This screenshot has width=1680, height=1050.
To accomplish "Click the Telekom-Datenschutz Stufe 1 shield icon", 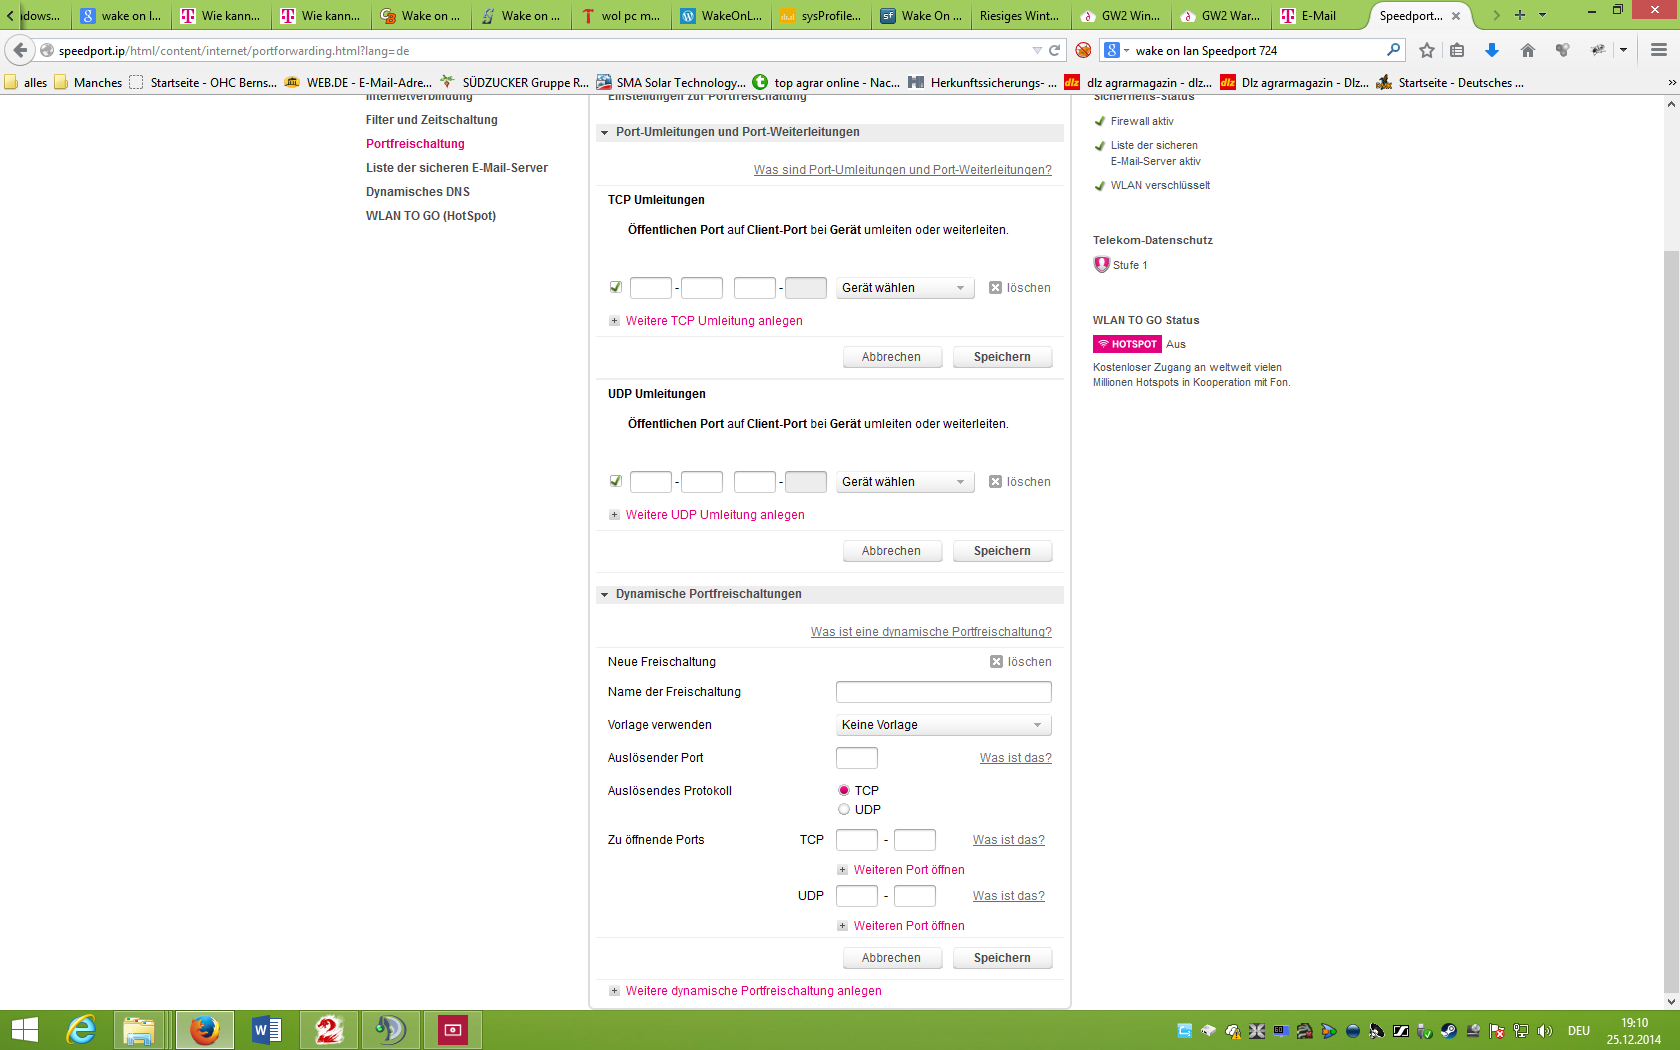I will pos(1101,265).
